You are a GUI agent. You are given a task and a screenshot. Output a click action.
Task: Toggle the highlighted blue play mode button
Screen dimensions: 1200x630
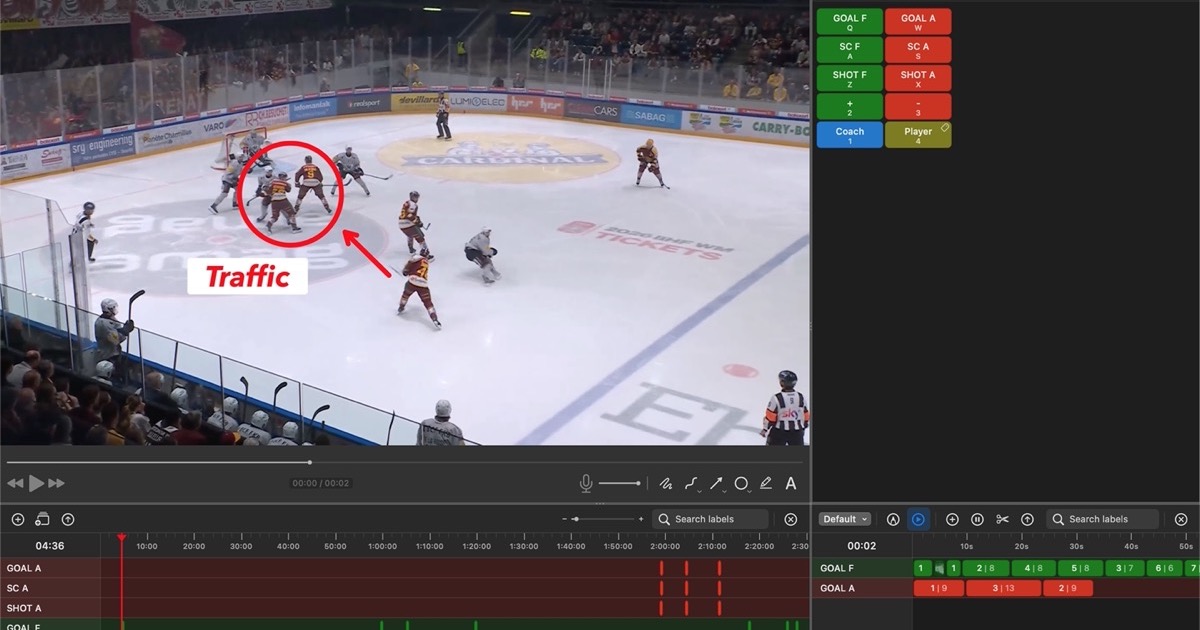pyautogui.click(x=918, y=519)
